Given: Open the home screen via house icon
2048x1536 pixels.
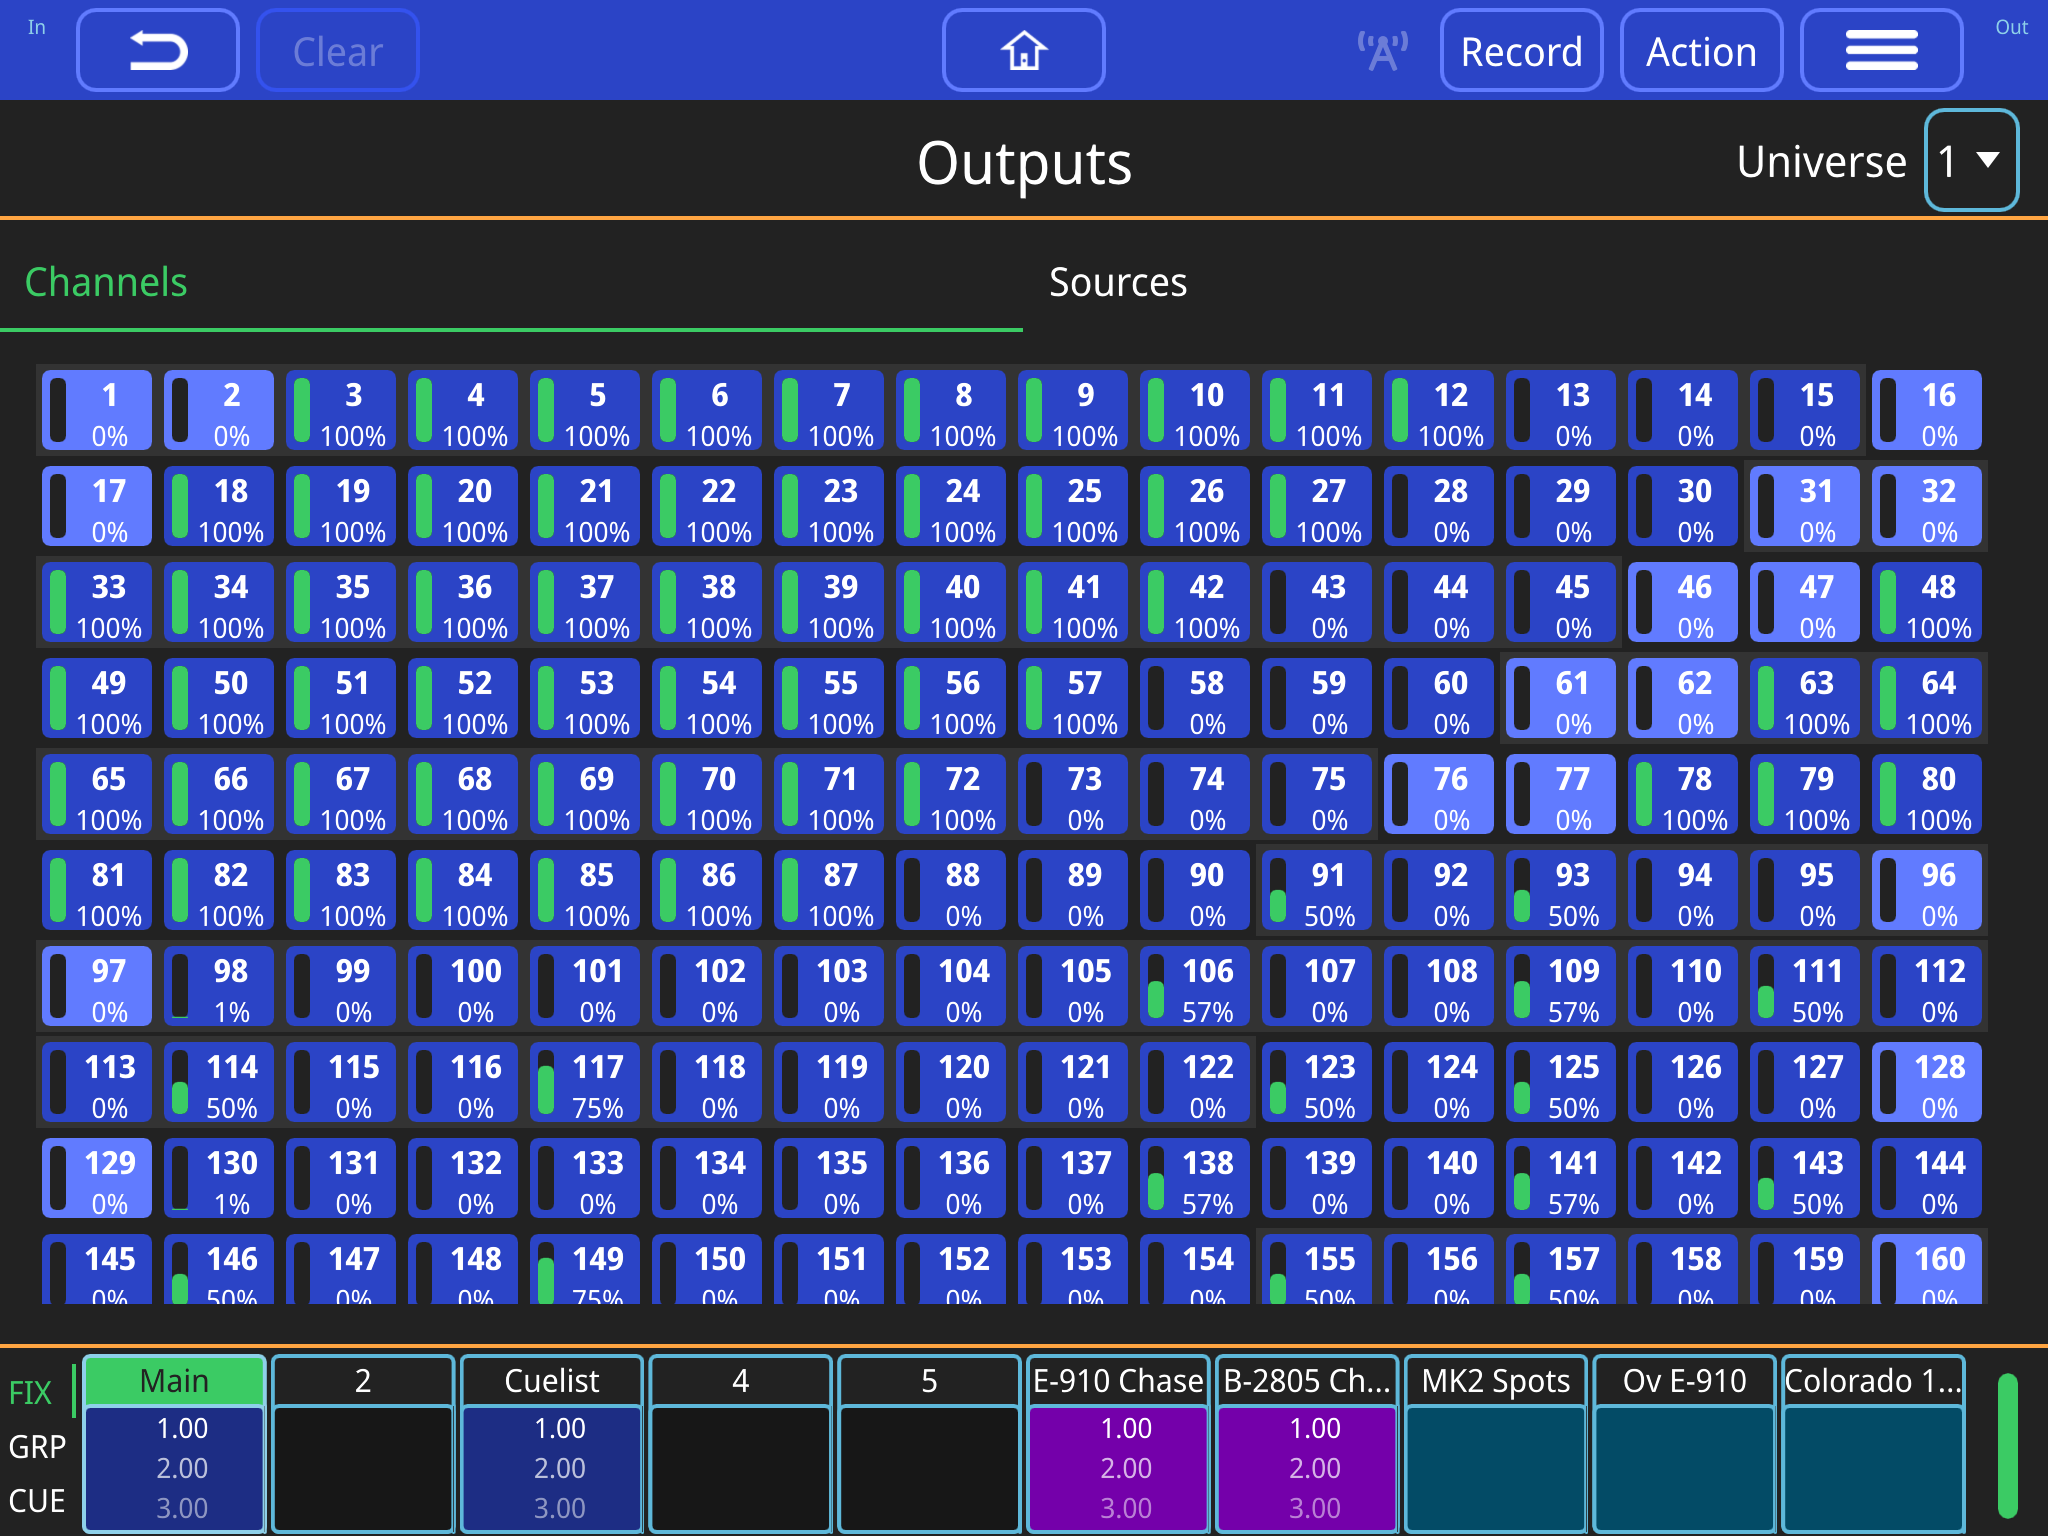Looking at the screenshot, I should coord(1023,50).
